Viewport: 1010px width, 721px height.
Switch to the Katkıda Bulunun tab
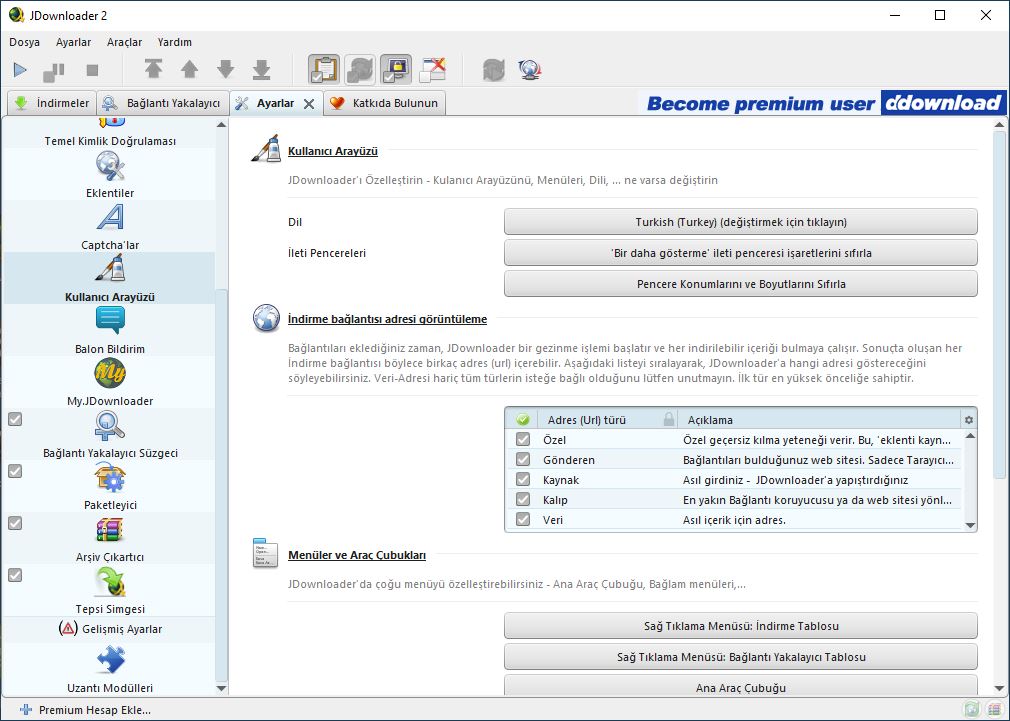point(385,103)
